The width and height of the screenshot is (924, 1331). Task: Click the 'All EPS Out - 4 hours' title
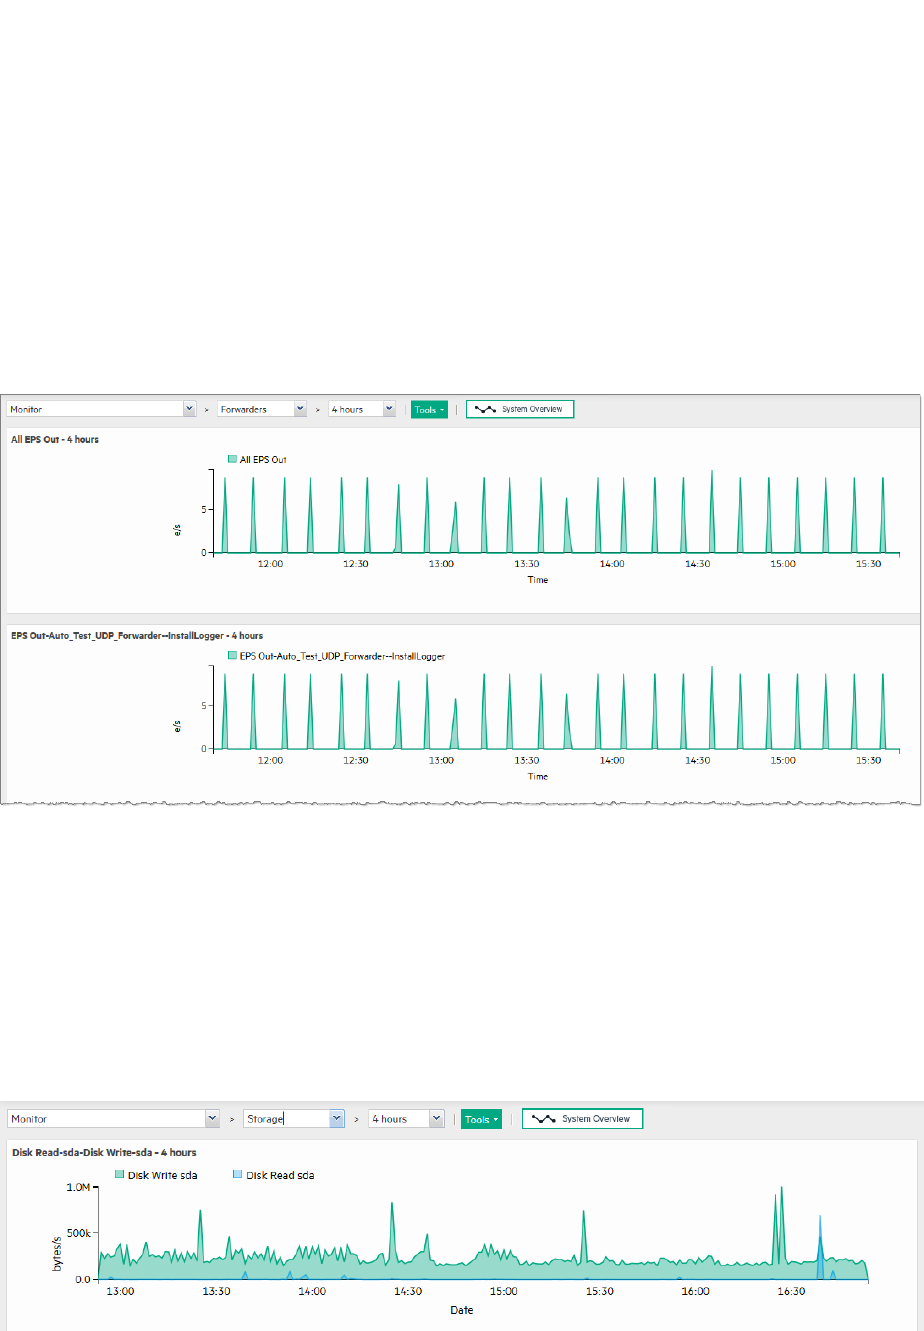pyautogui.click(x=55, y=439)
